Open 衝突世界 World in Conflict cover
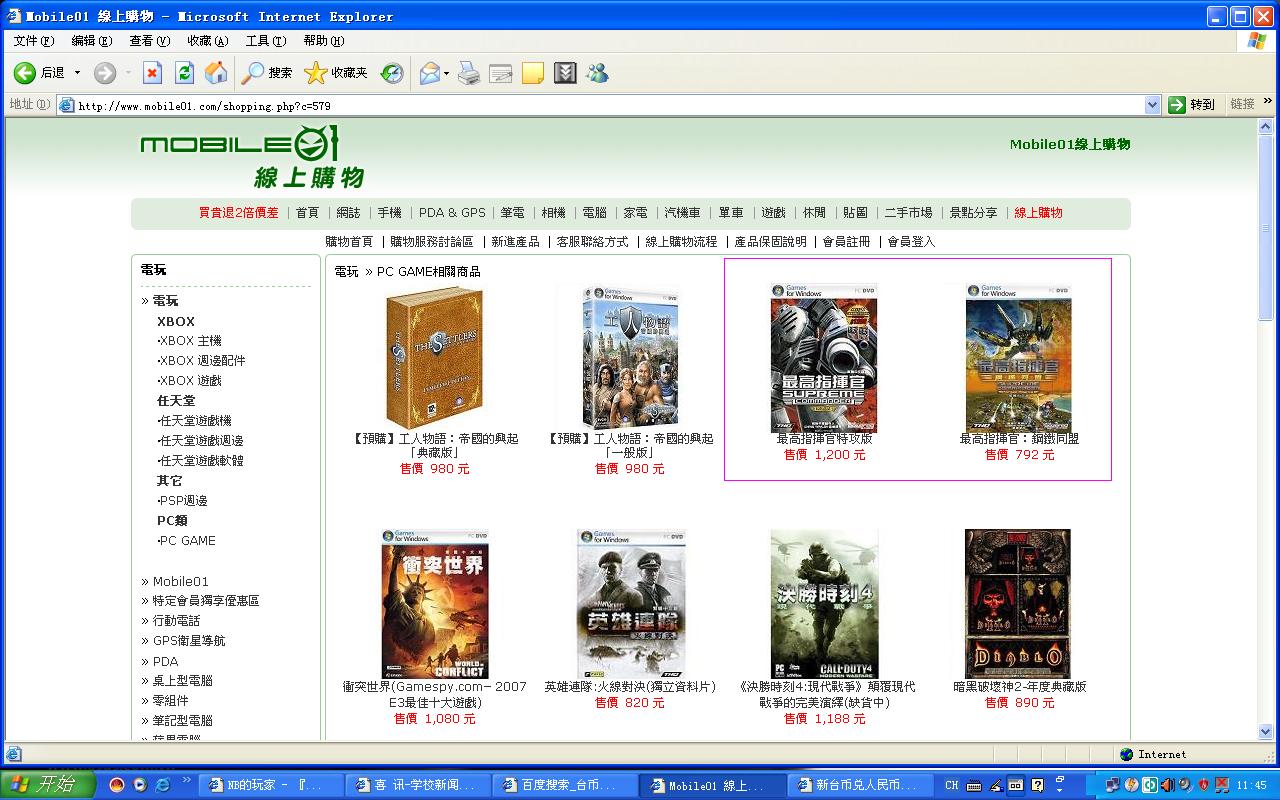Image resolution: width=1280 pixels, height=800 pixels. [434, 604]
